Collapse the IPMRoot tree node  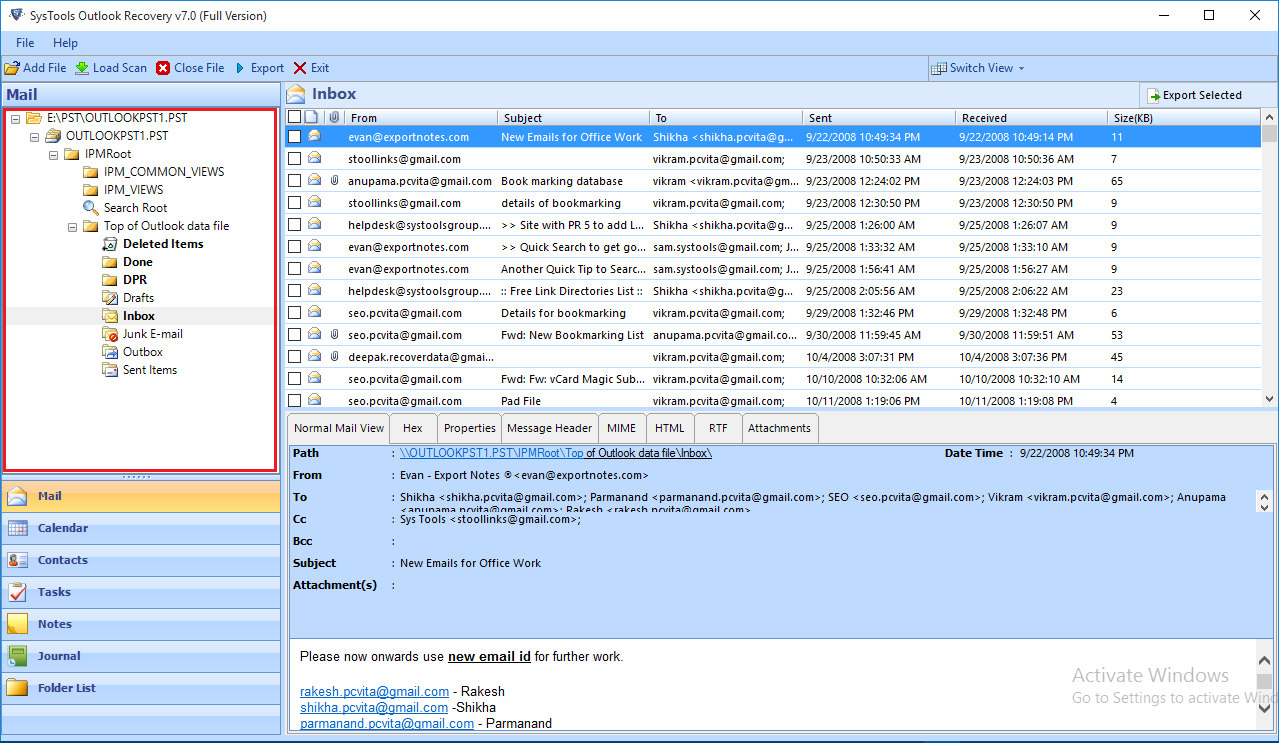click(x=53, y=154)
